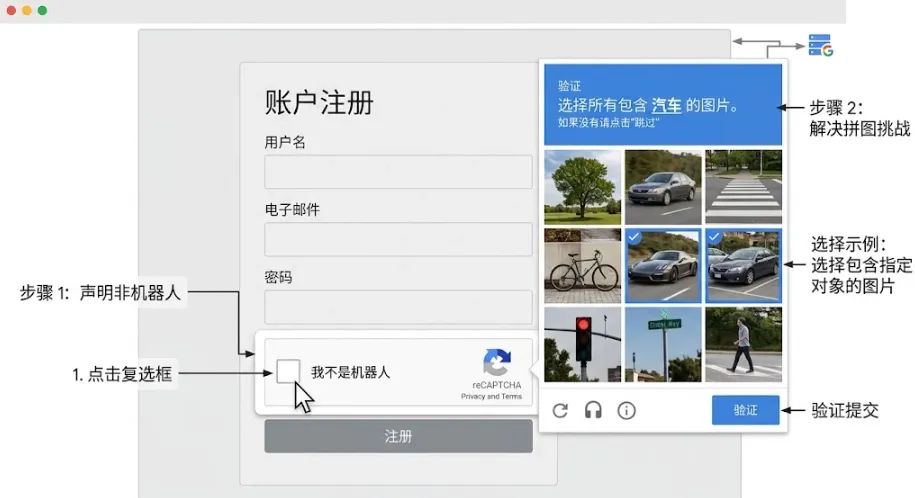Click the Google server icon at top right
Image resolution: width=915 pixels, height=498 pixels.
coord(820,46)
